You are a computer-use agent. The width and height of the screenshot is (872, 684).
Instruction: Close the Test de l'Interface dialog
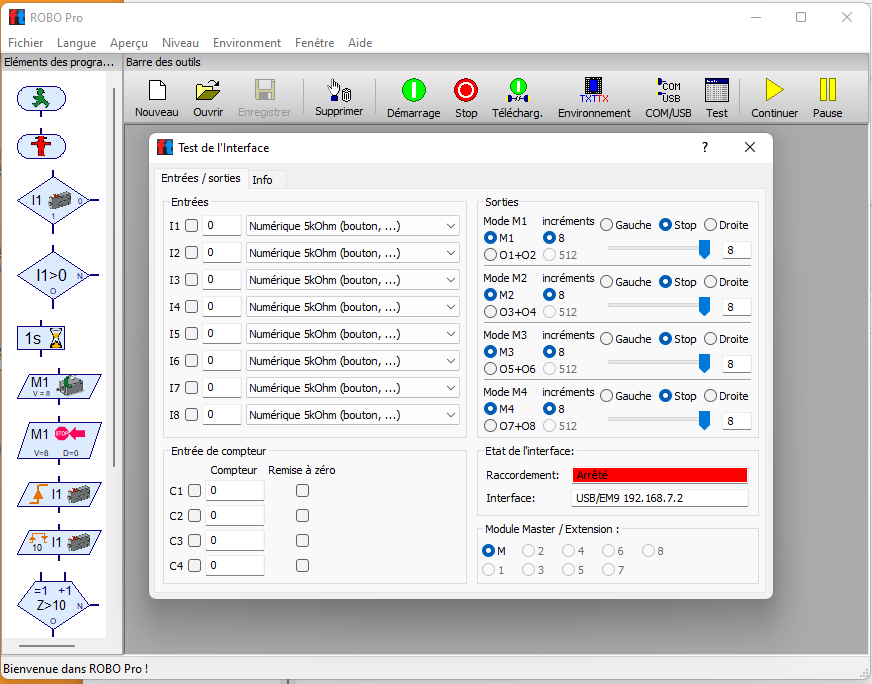pyautogui.click(x=750, y=147)
